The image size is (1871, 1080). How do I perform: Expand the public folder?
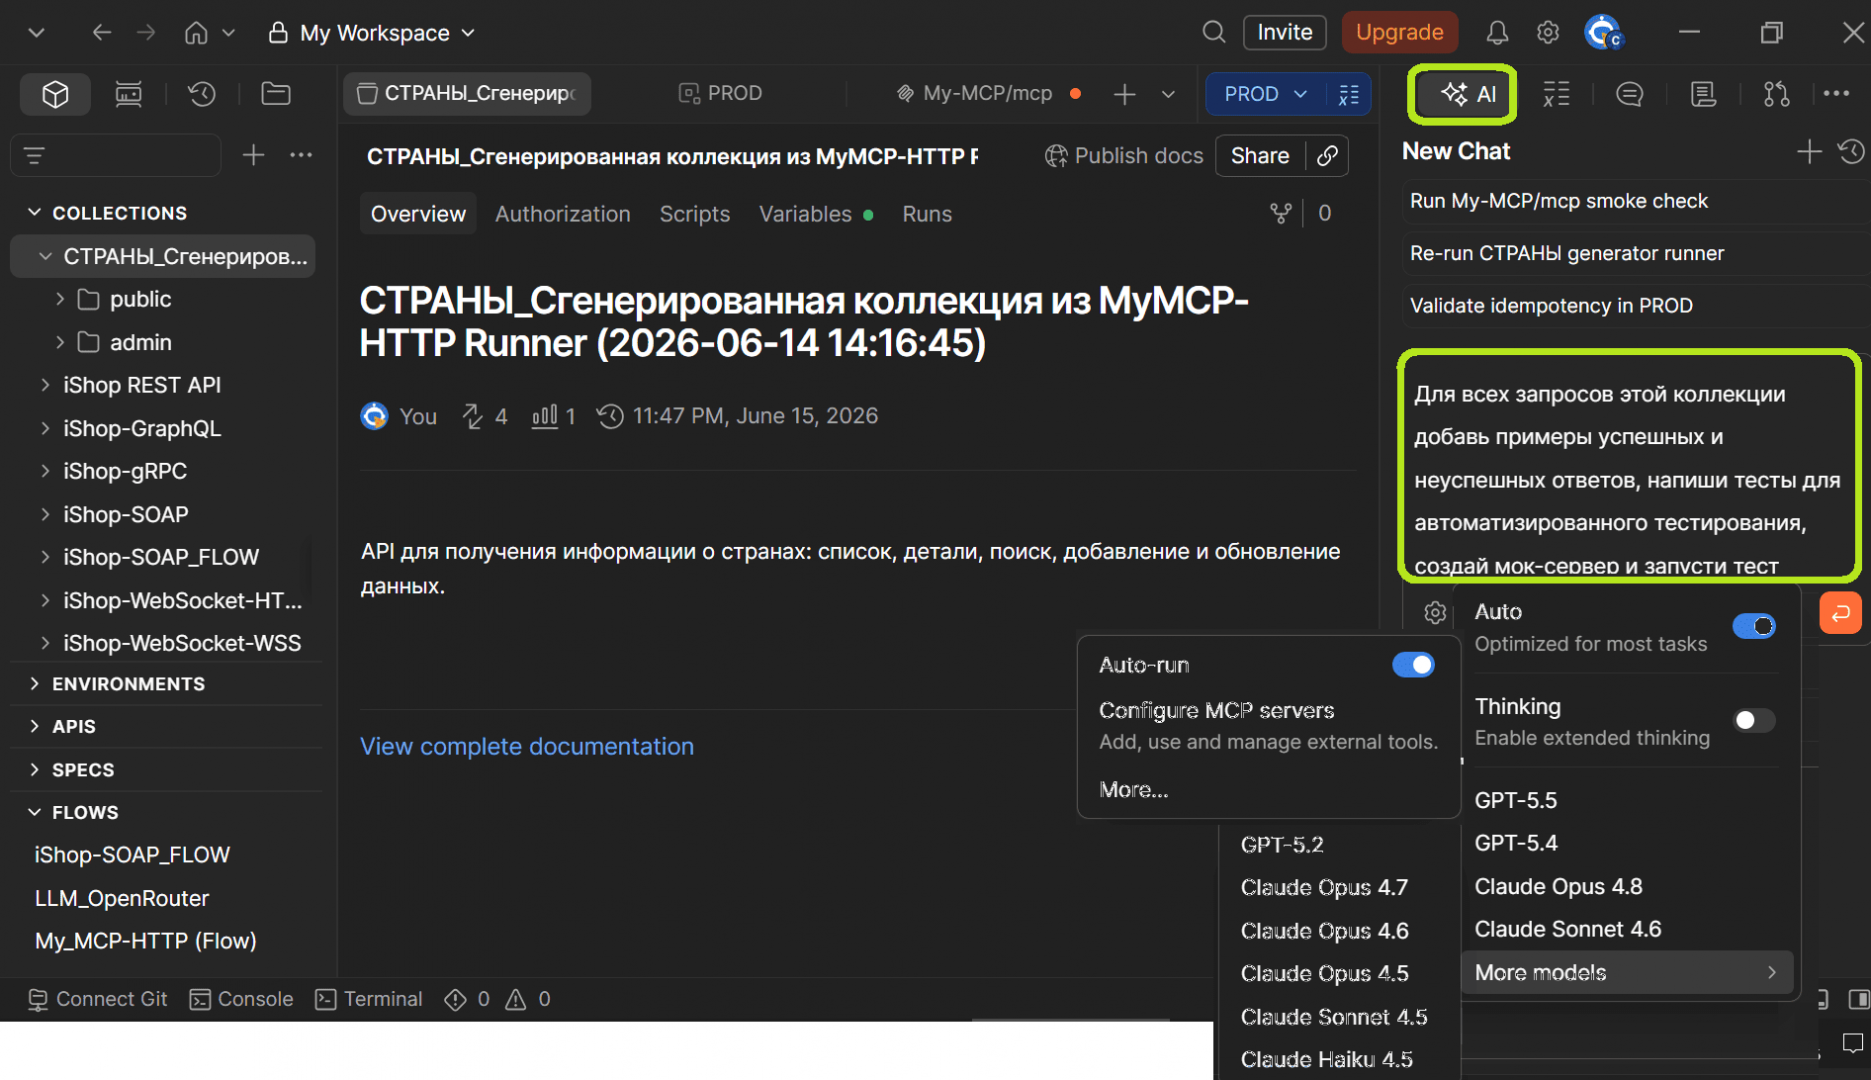[60, 299]
